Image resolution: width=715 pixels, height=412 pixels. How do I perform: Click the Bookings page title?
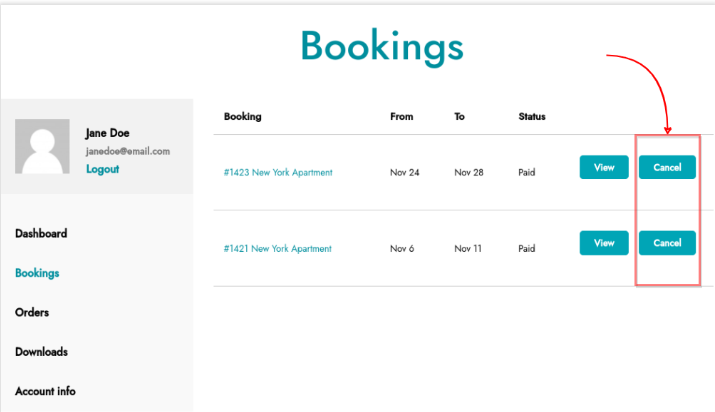382,47
